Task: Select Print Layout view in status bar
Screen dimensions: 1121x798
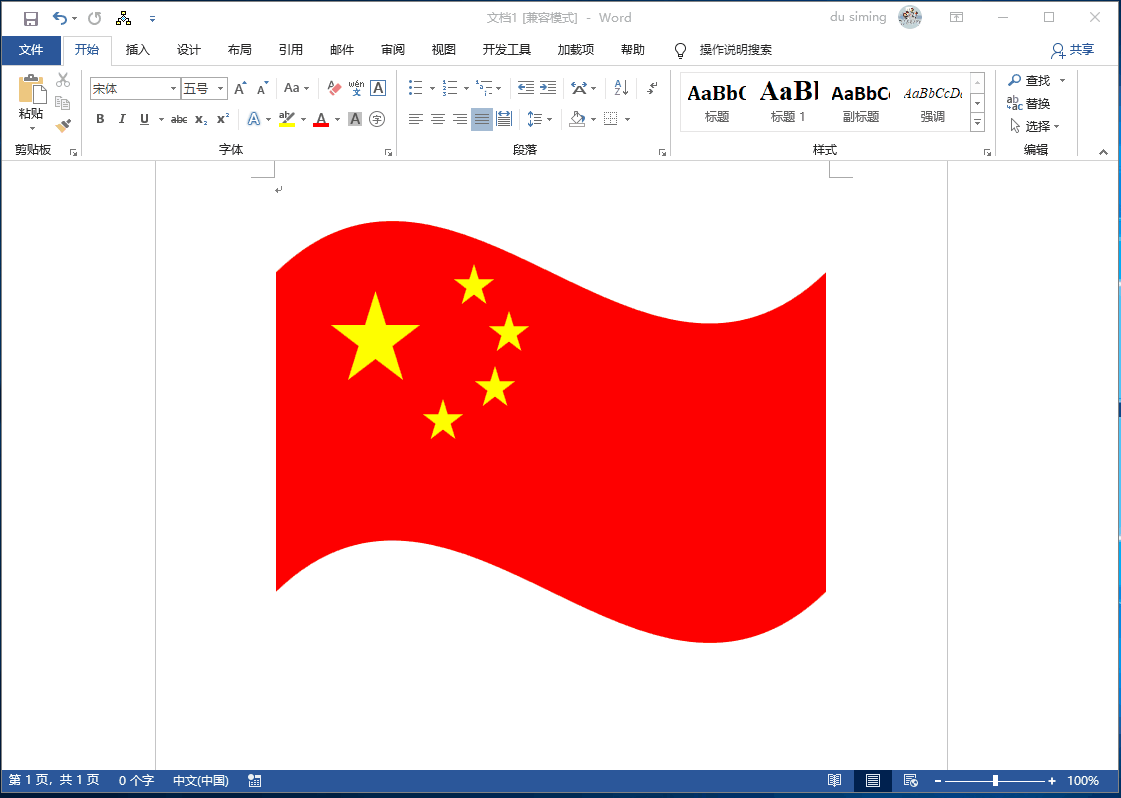Action: tap(872, 780)
